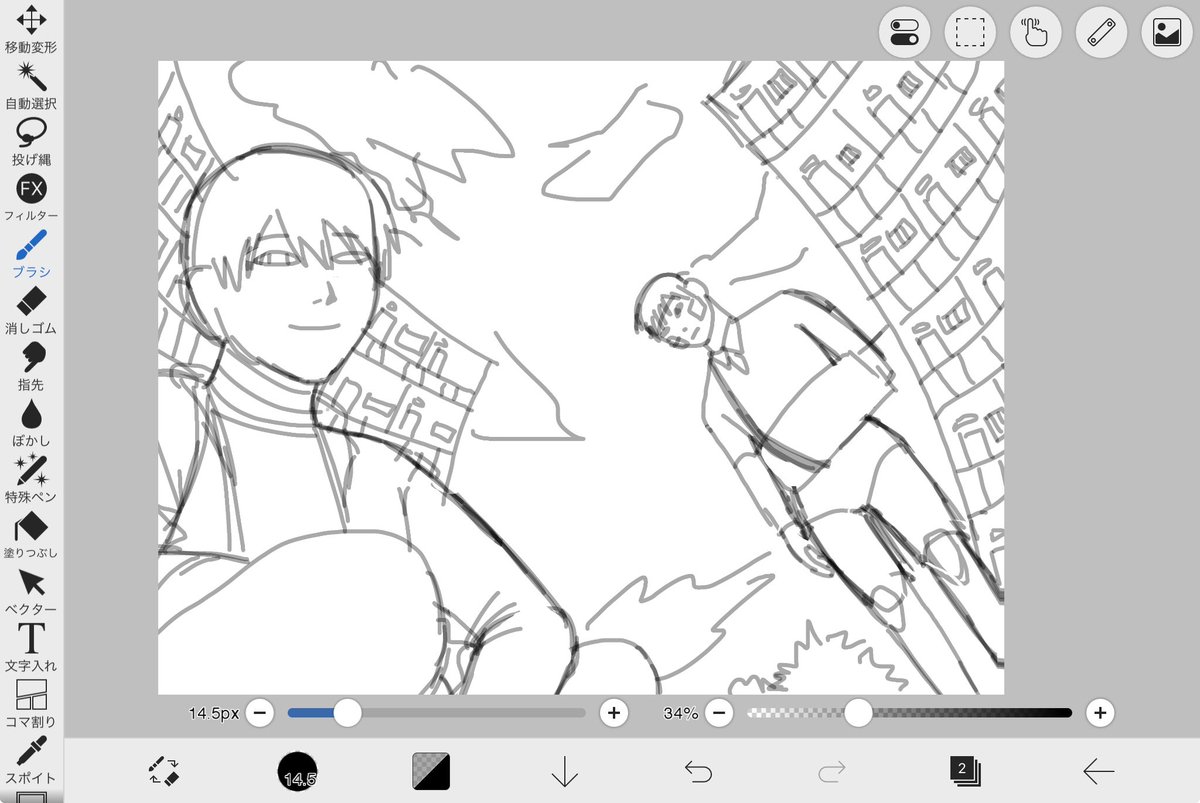Open the color swatch picker
Screen dimensions: 1200x803
click(431, 771)
